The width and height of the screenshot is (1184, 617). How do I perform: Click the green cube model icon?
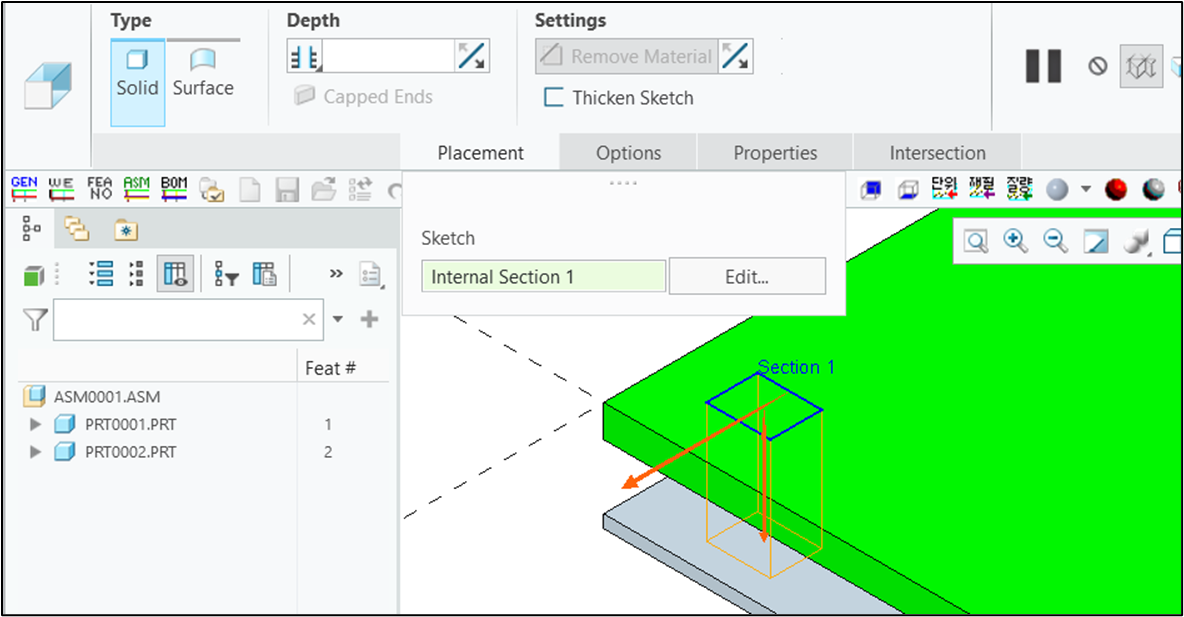pyautogui.click(x=34, y=275)
